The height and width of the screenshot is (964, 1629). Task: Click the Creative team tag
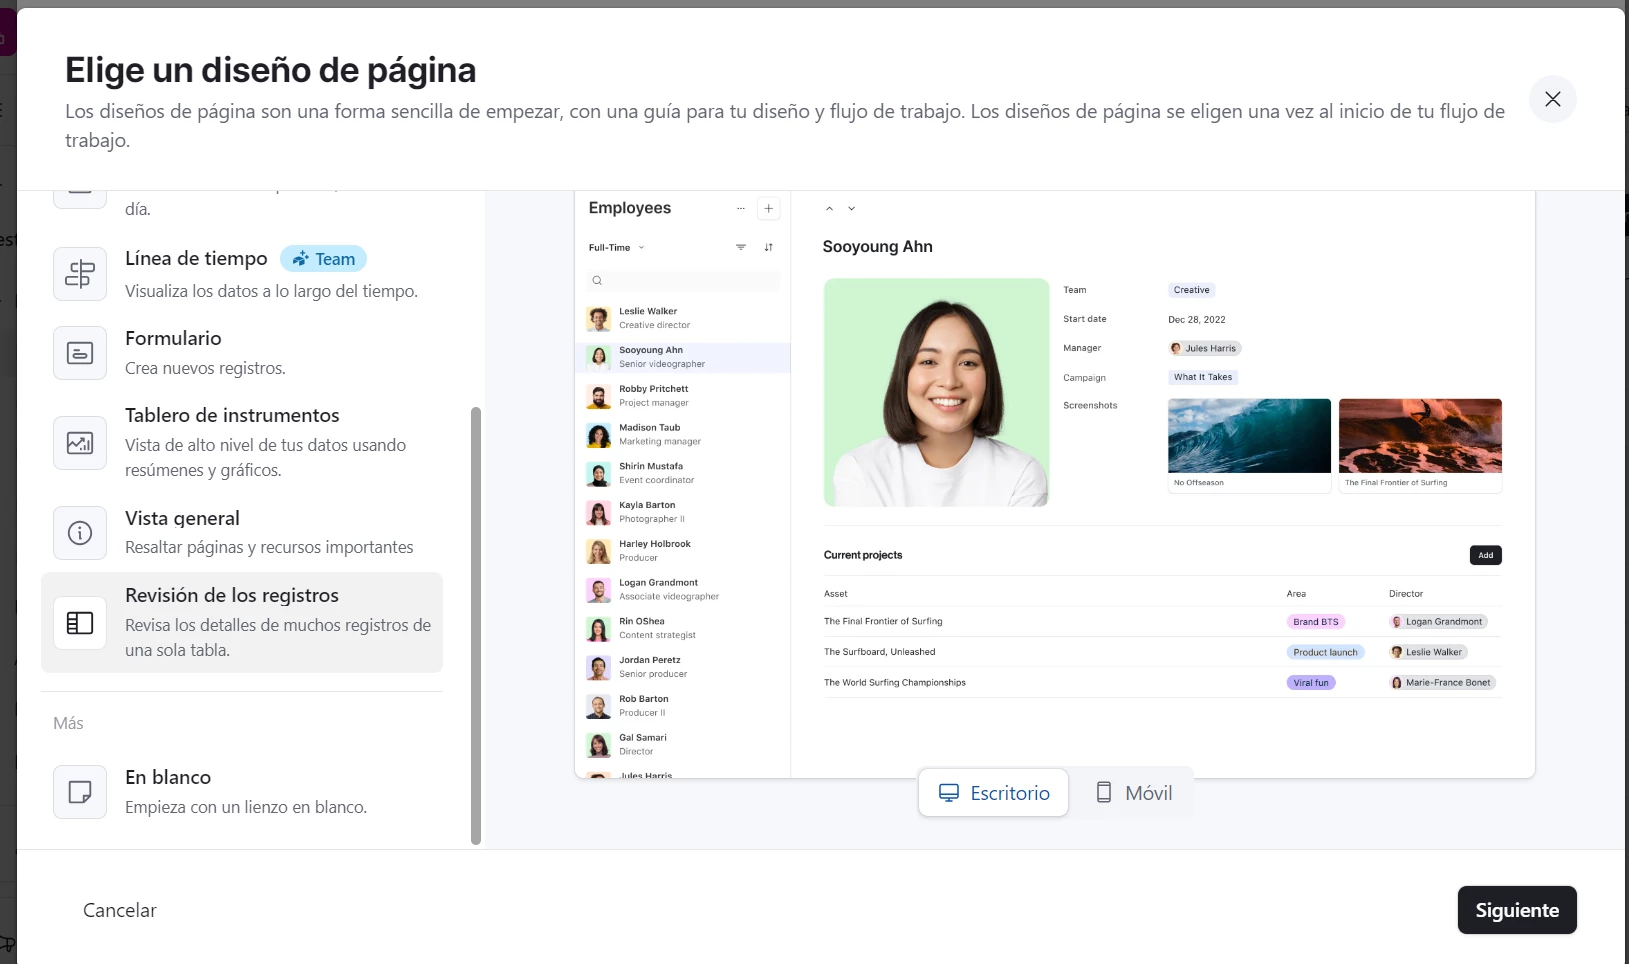(1191, 290)
